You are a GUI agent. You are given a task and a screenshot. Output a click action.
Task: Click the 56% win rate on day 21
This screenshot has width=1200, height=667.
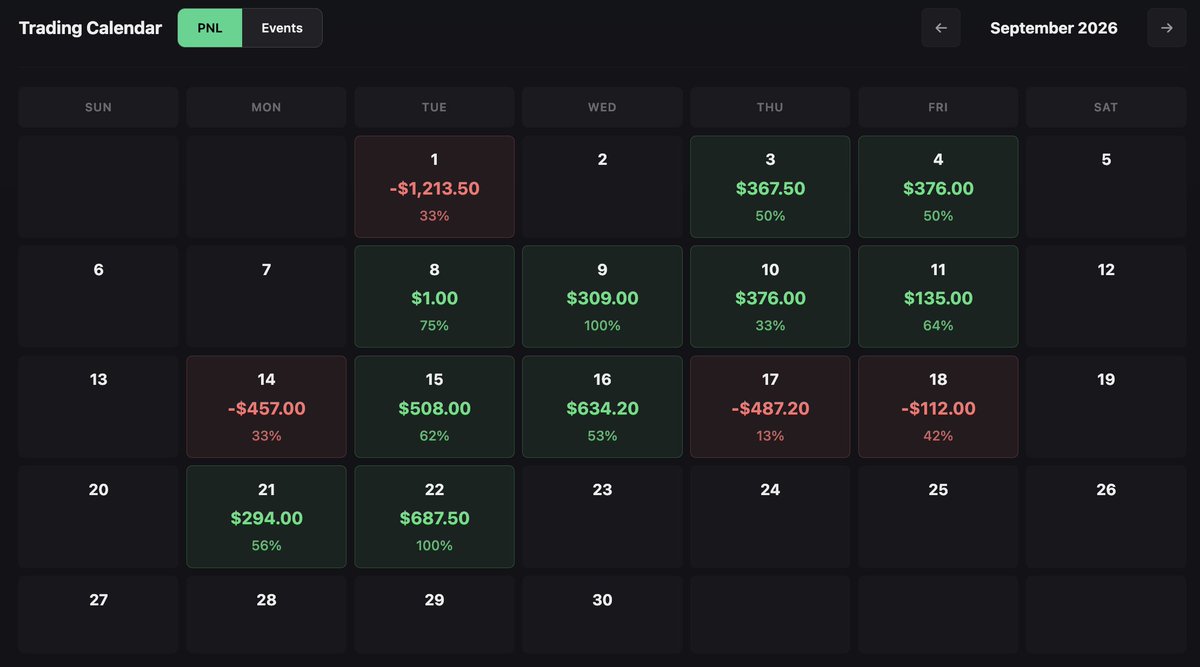pos(266,546)
